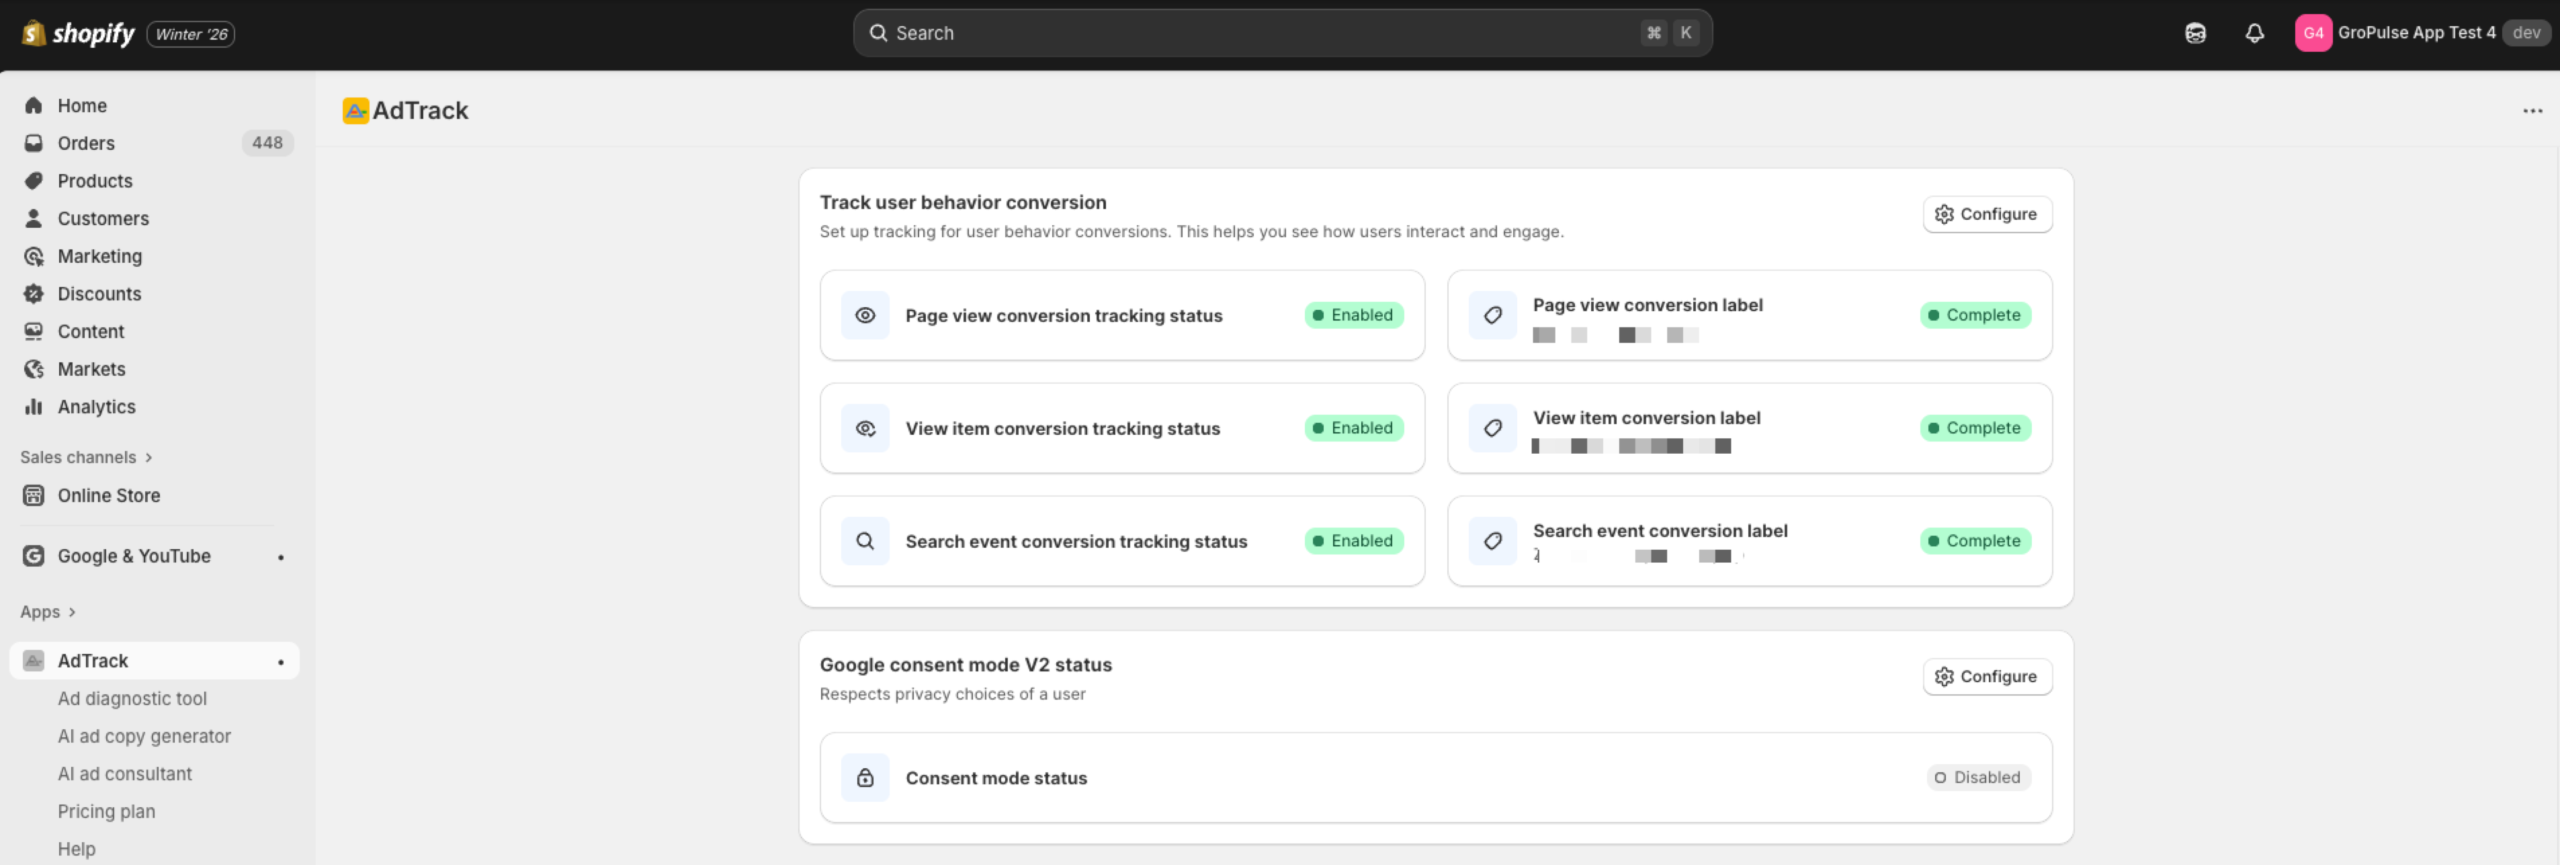This screenshot has height=865, width=2560.
Task: Configure Track user behavior conversion
Action: 1987,214
